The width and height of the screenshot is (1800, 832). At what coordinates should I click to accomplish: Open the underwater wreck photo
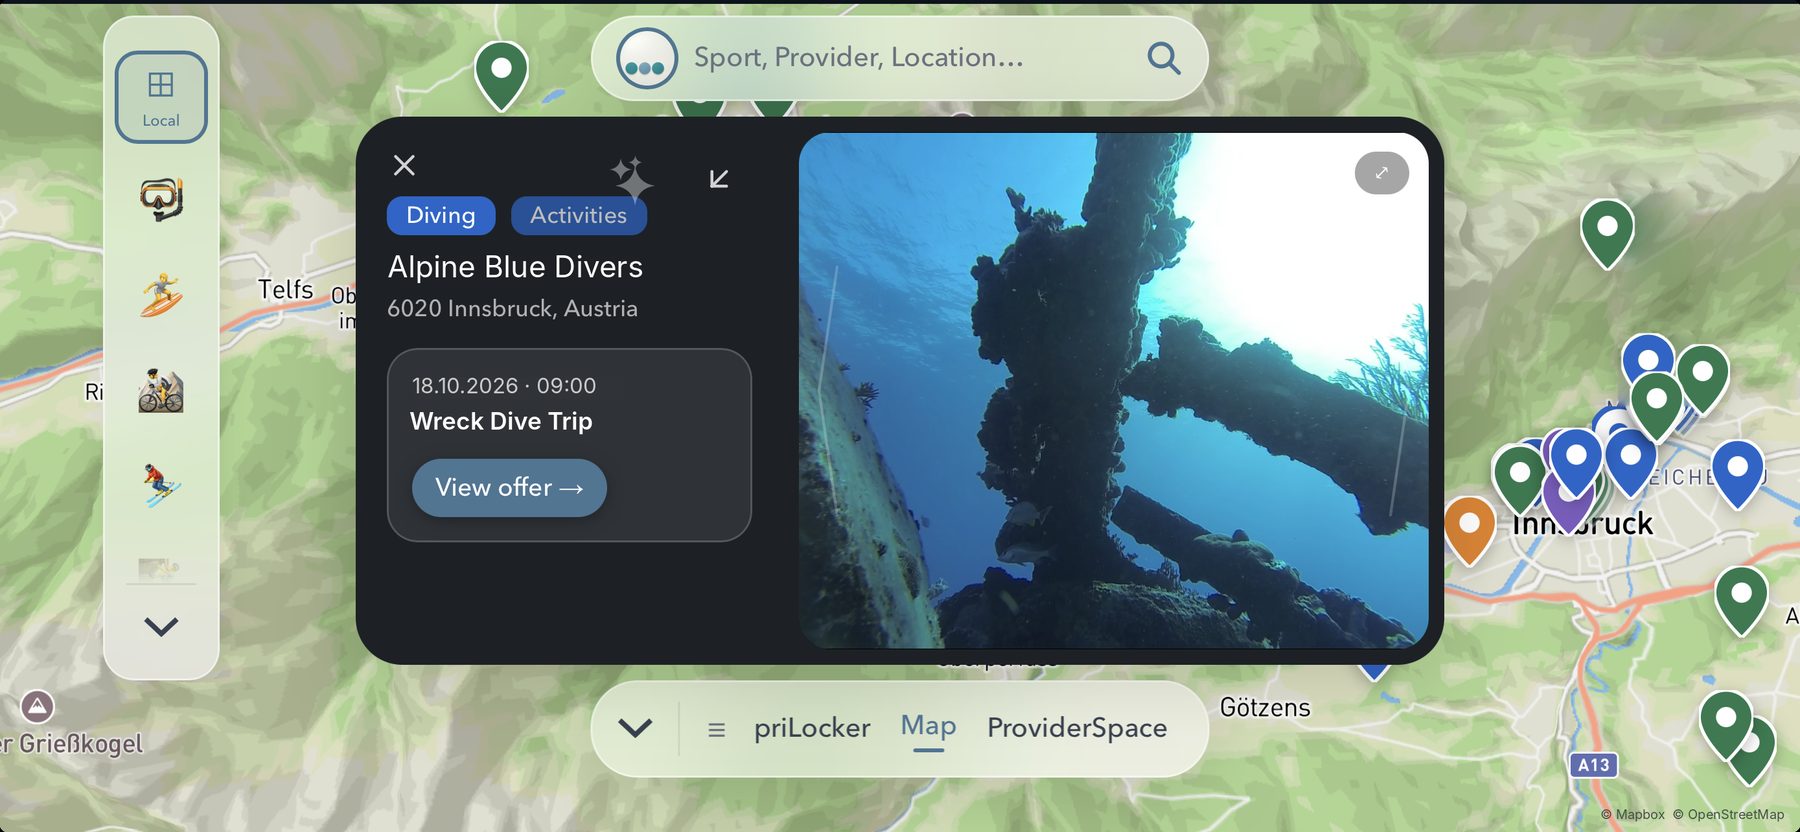[x=1113, y=391]
